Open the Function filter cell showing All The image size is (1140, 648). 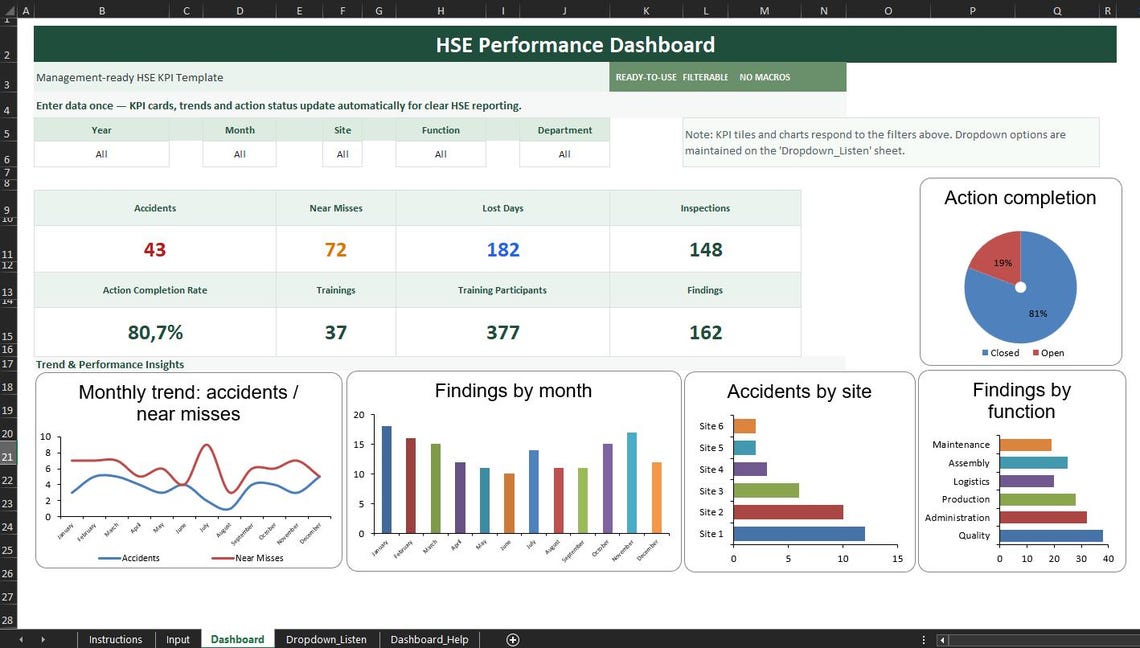[441, 154]
